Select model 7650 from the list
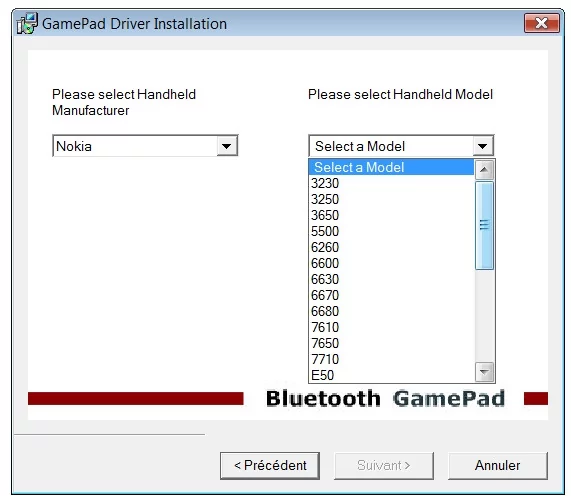The height and width of the screenshot is (500, 571). [391, 343]
